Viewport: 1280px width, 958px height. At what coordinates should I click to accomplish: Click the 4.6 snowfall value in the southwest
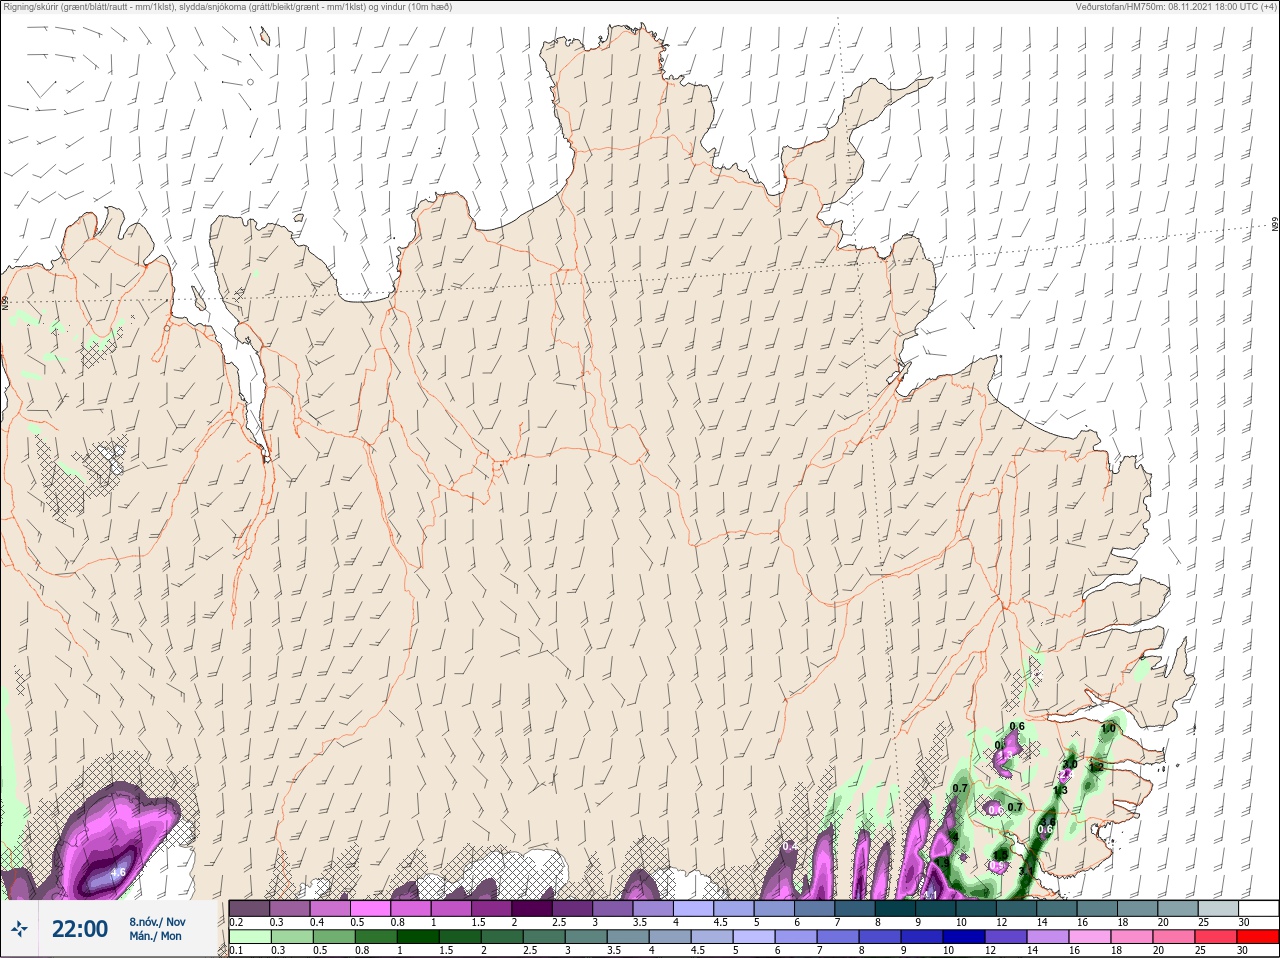(117, 872)
